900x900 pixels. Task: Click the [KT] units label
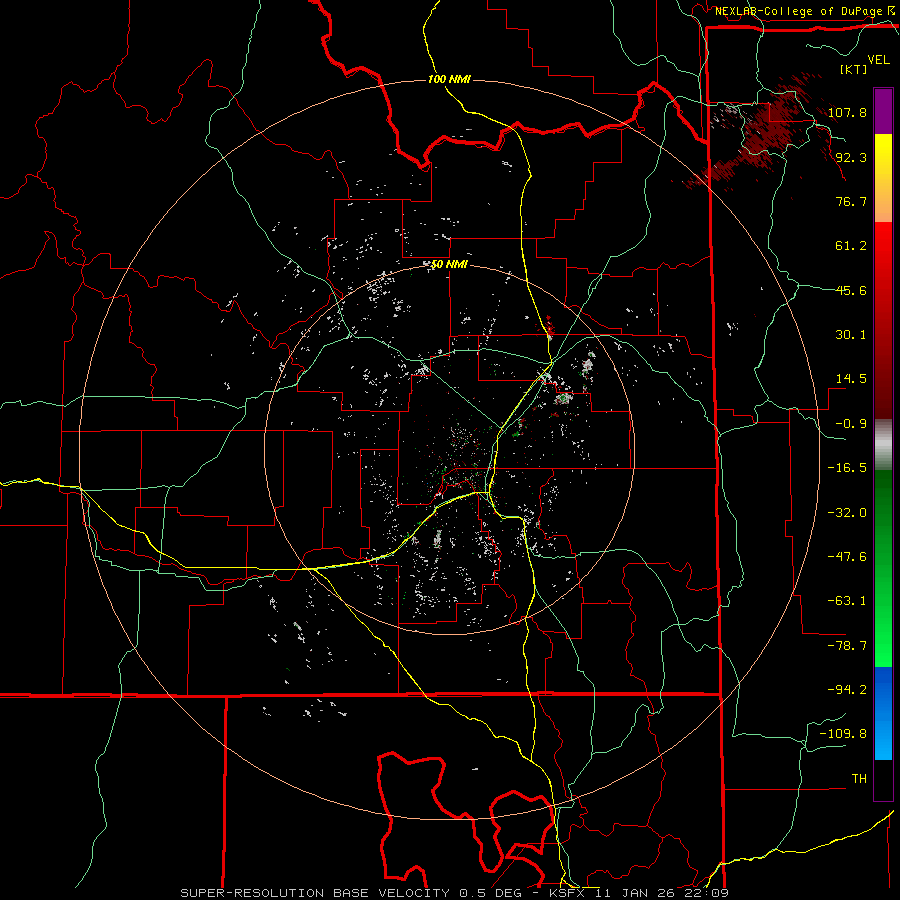click(x=854, y=69)
